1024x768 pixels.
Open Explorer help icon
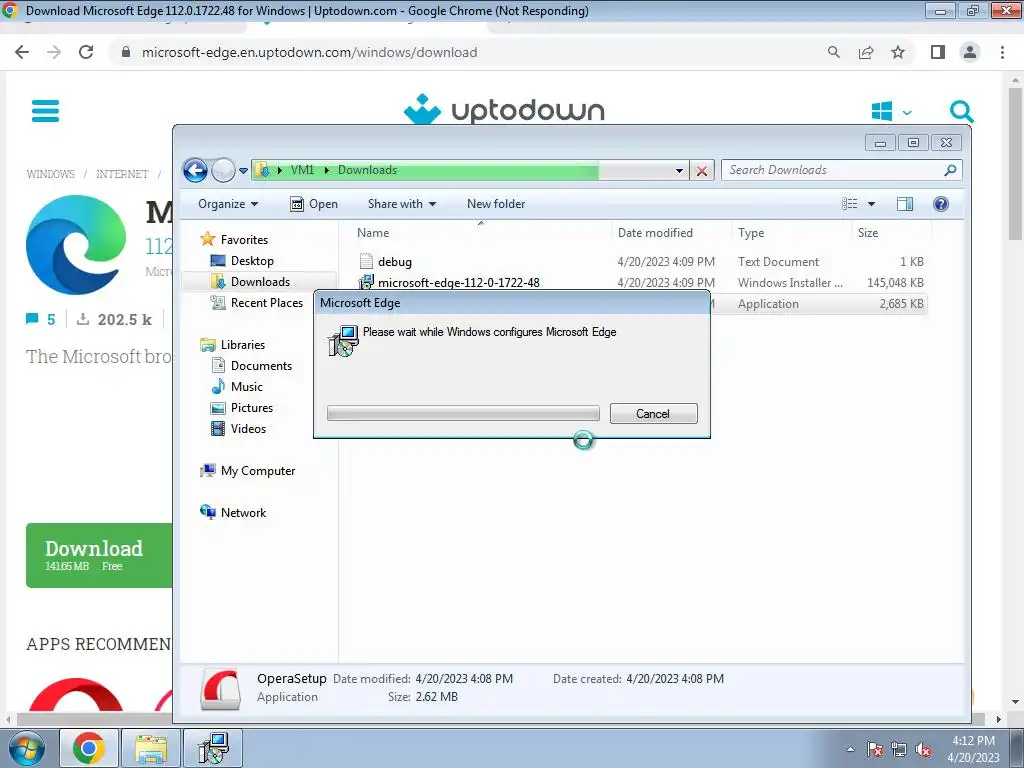(x=940, y=204)
